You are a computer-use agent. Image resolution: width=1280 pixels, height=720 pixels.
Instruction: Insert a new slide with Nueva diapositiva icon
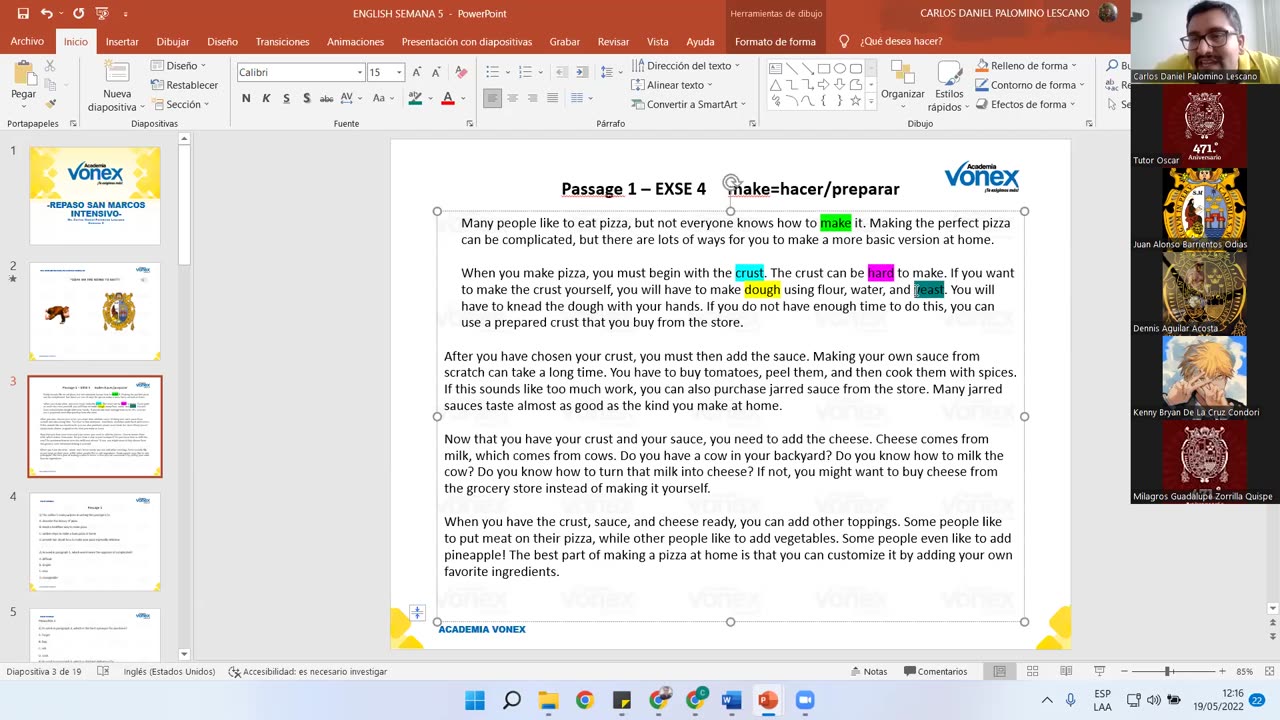click(117, 72)
